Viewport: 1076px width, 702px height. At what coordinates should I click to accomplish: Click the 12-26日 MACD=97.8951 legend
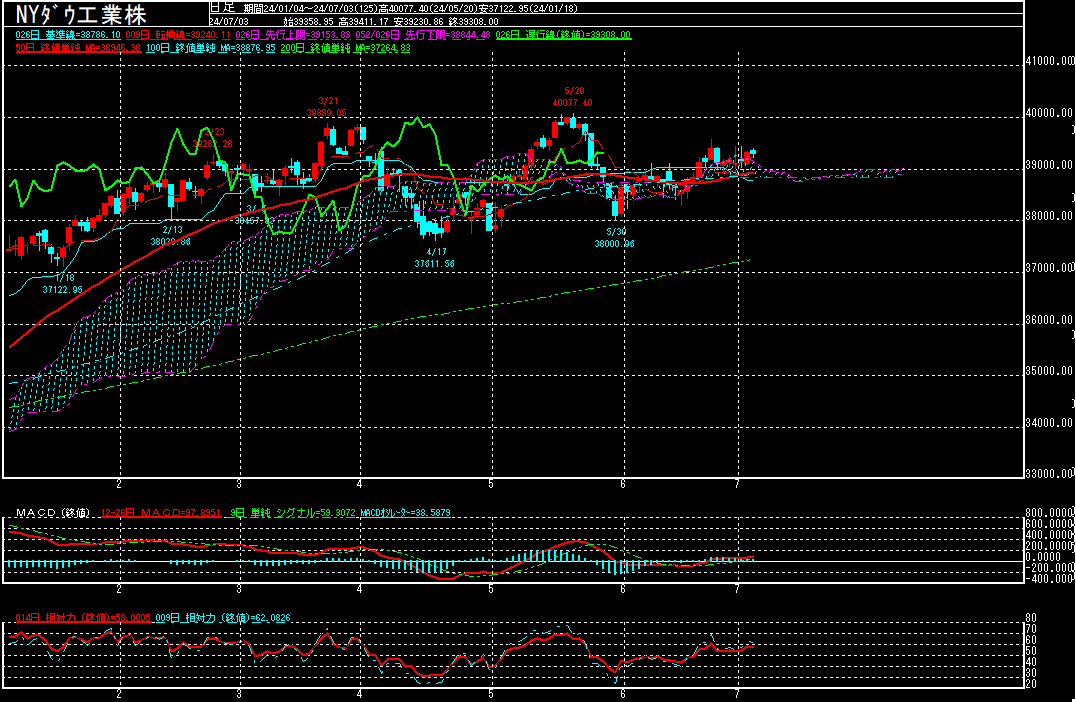point(161,513)
